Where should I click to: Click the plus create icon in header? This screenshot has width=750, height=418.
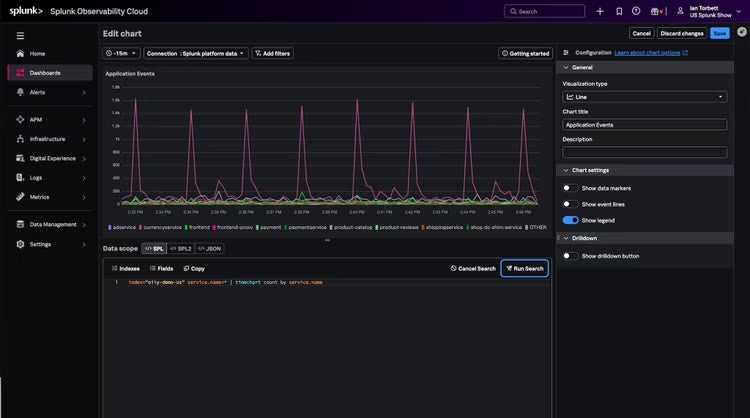[x=600, y=11]
